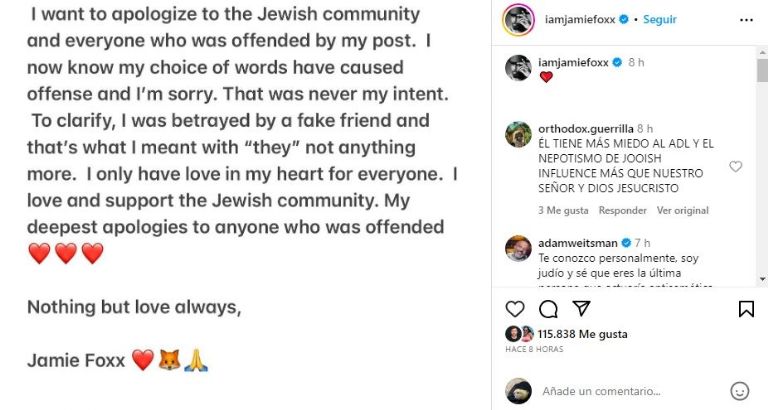Open iamjamiefoxx profile from the header username
This screenshot has width=768, height=410.
pyautogui.click(x=577, y=20)
